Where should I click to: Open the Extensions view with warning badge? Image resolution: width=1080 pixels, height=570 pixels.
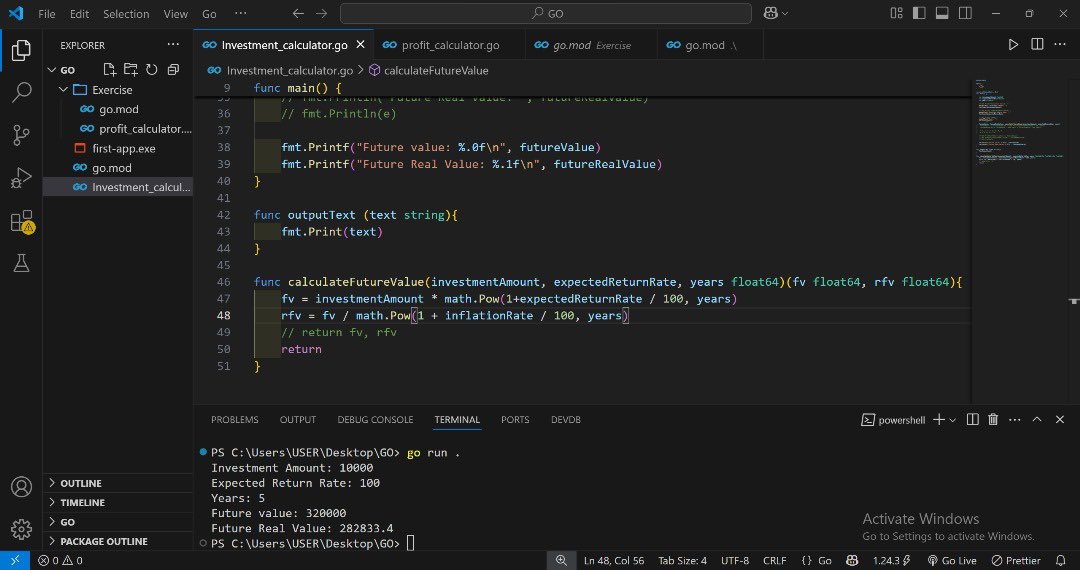(21, 221)
